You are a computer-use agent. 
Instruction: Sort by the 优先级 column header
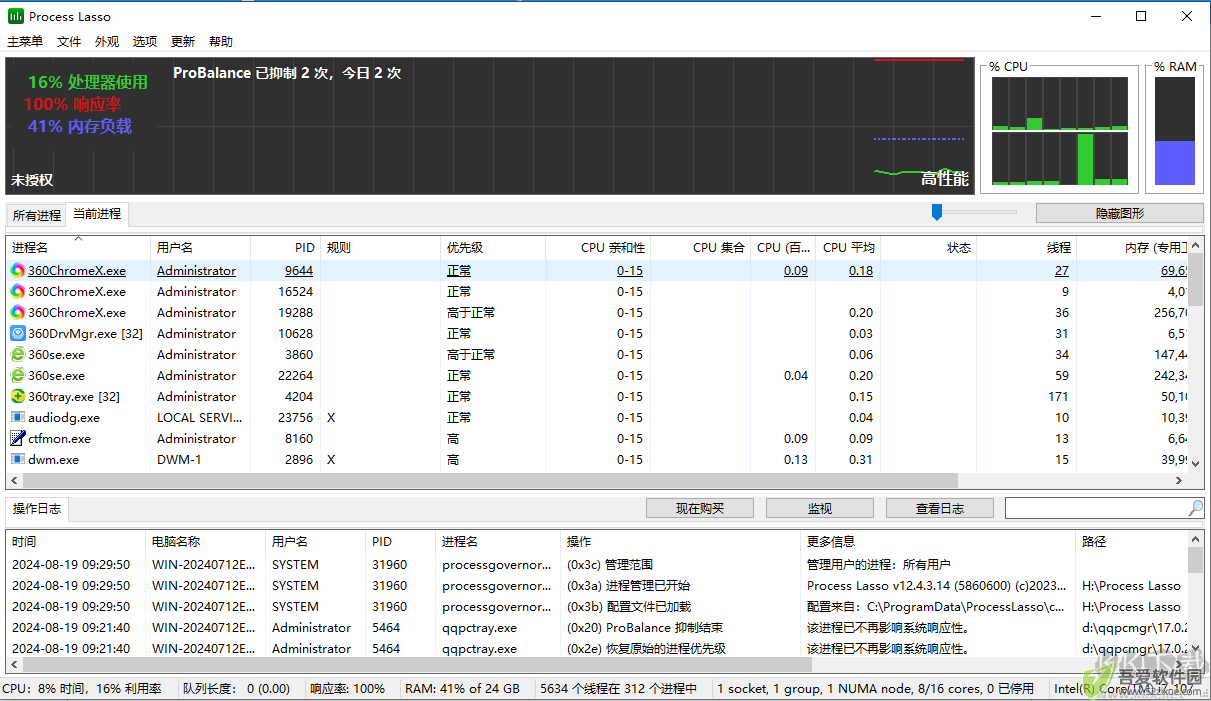pos(493,247)
